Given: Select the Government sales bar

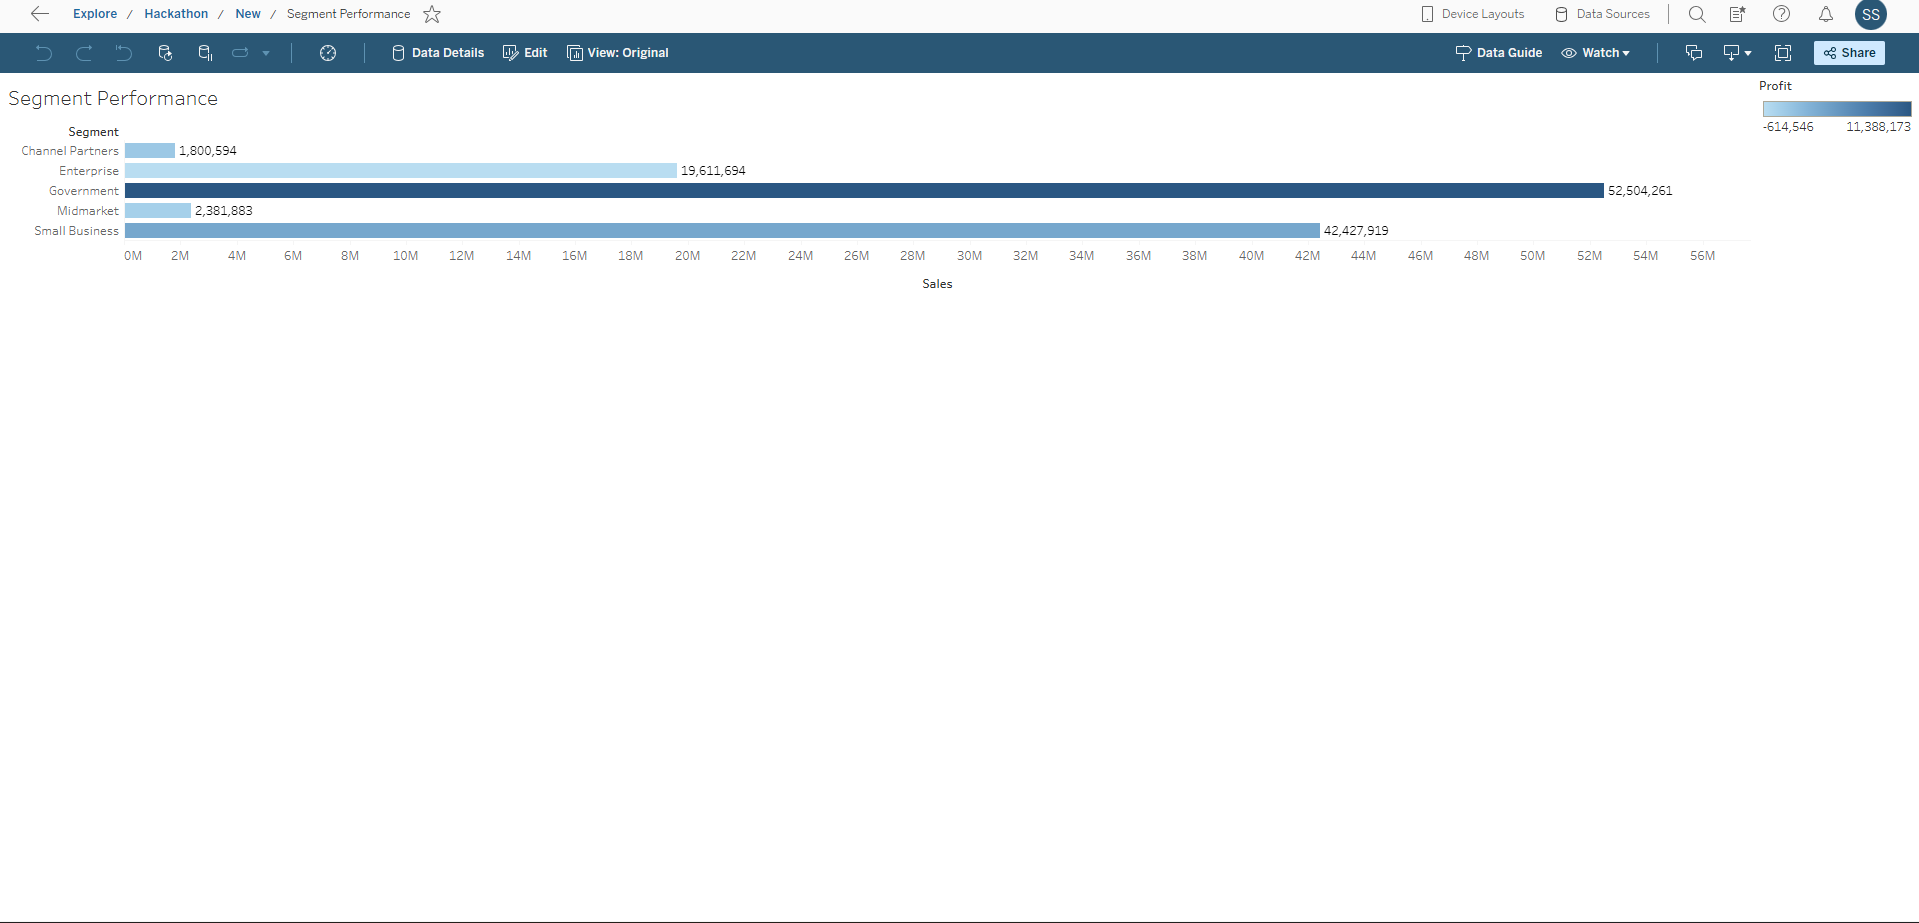Looking at the screenshot, I should pos(864,190).
